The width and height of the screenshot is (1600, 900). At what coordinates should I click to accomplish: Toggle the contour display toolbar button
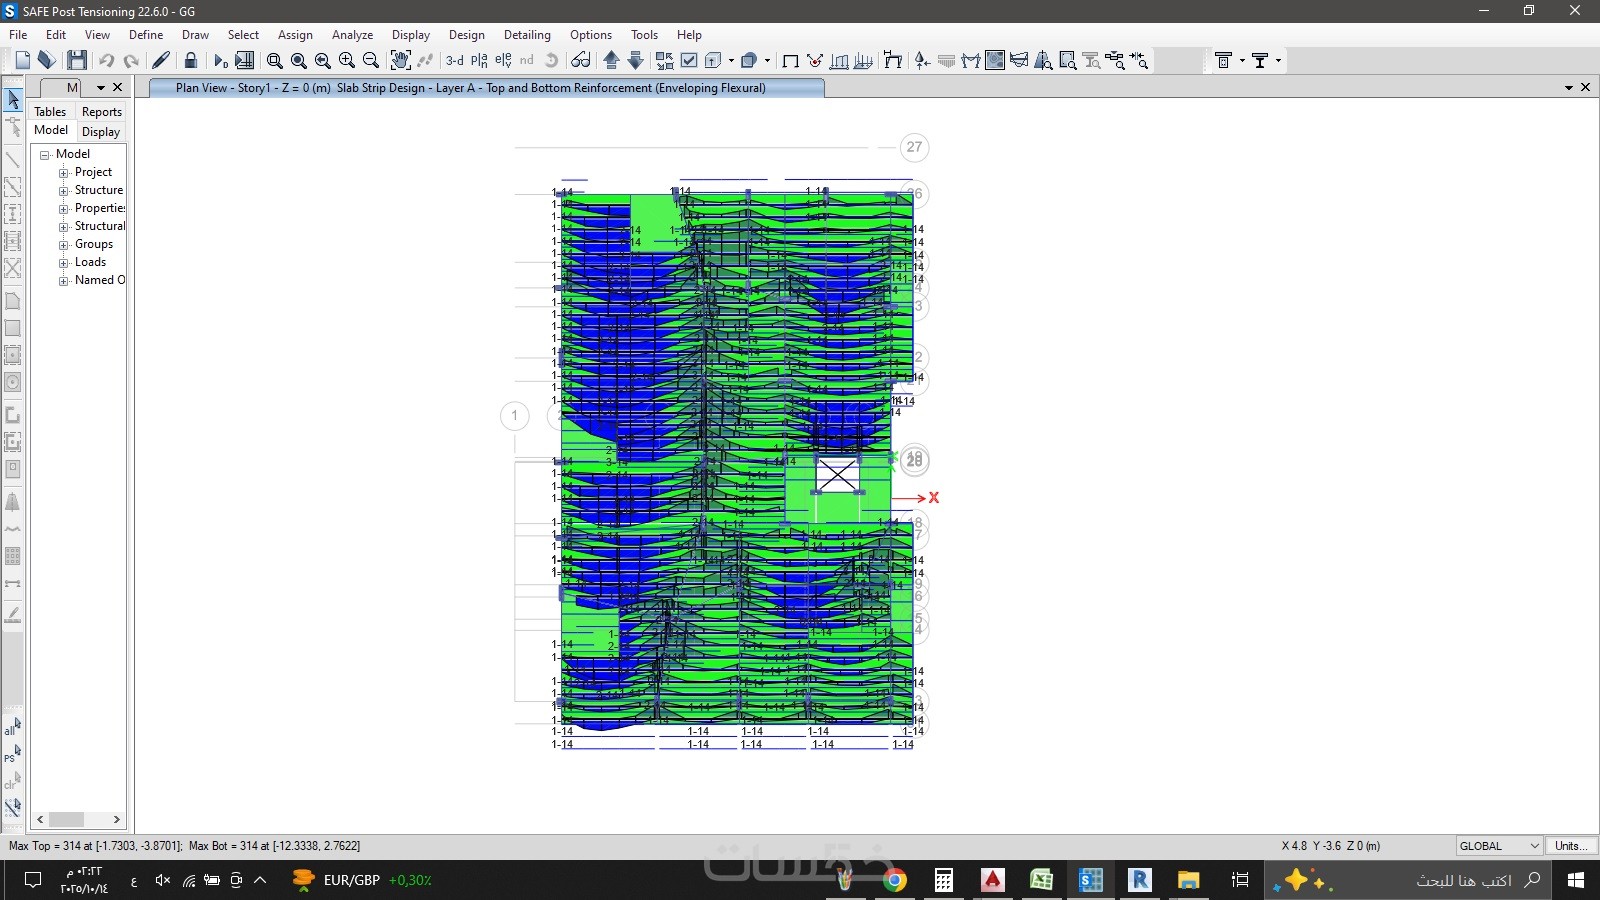pos(995,61)
